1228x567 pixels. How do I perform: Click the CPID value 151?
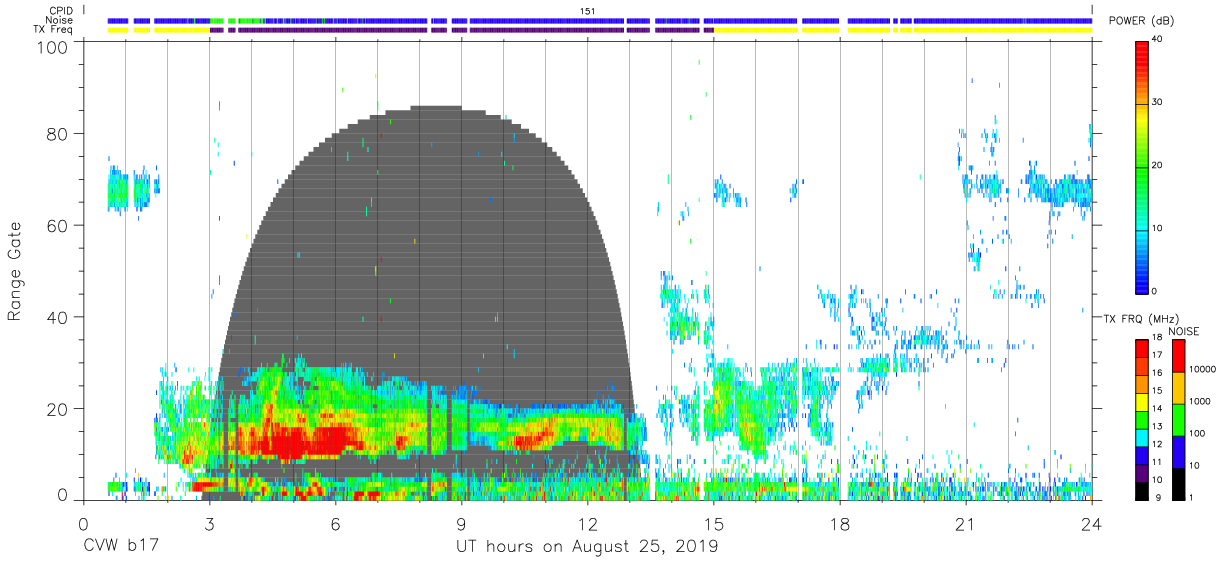click(x=587, y=10)
